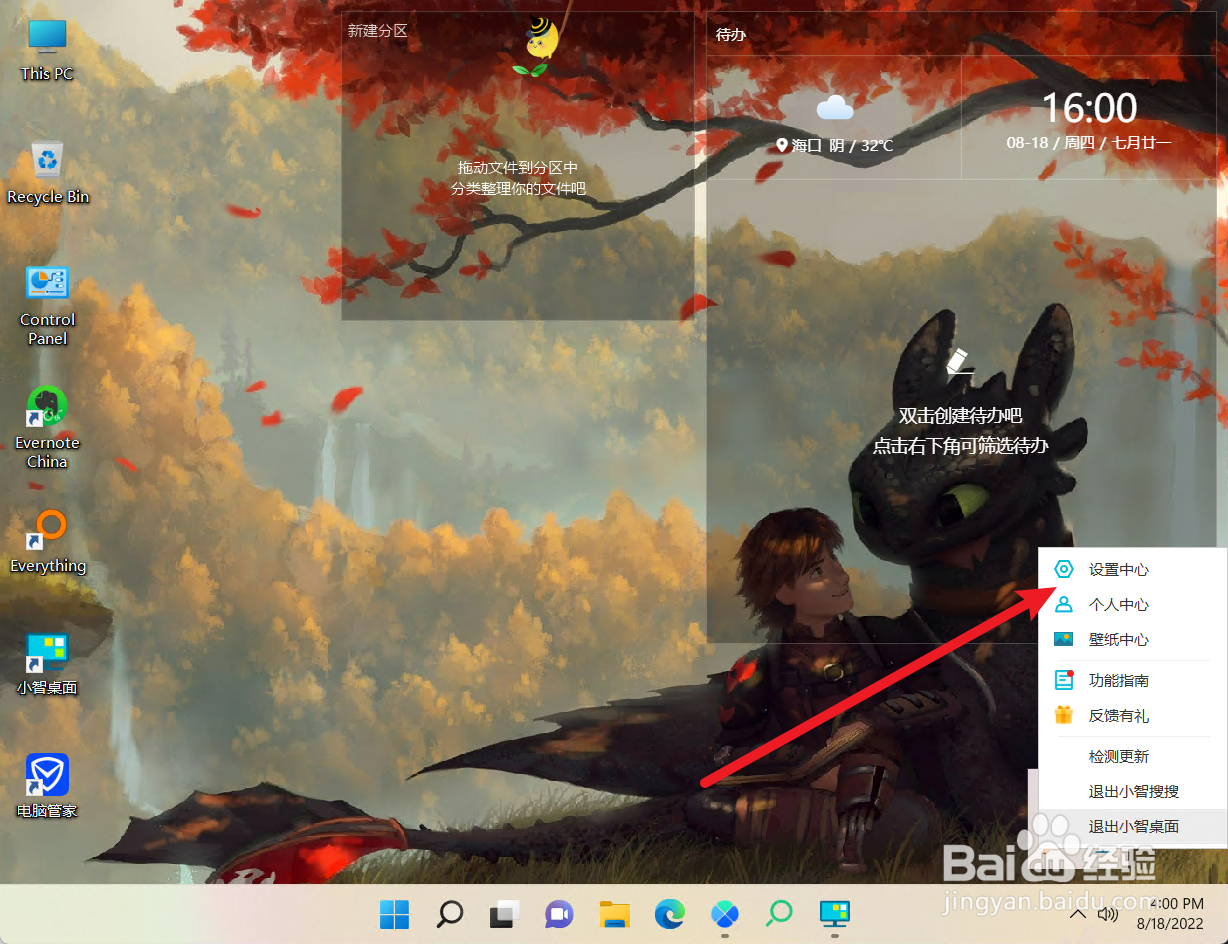The width and height of the screenshot is (1228, 944).
Task: Select the Recycle Bin desktop icon
Action: (x=48, y=172)
